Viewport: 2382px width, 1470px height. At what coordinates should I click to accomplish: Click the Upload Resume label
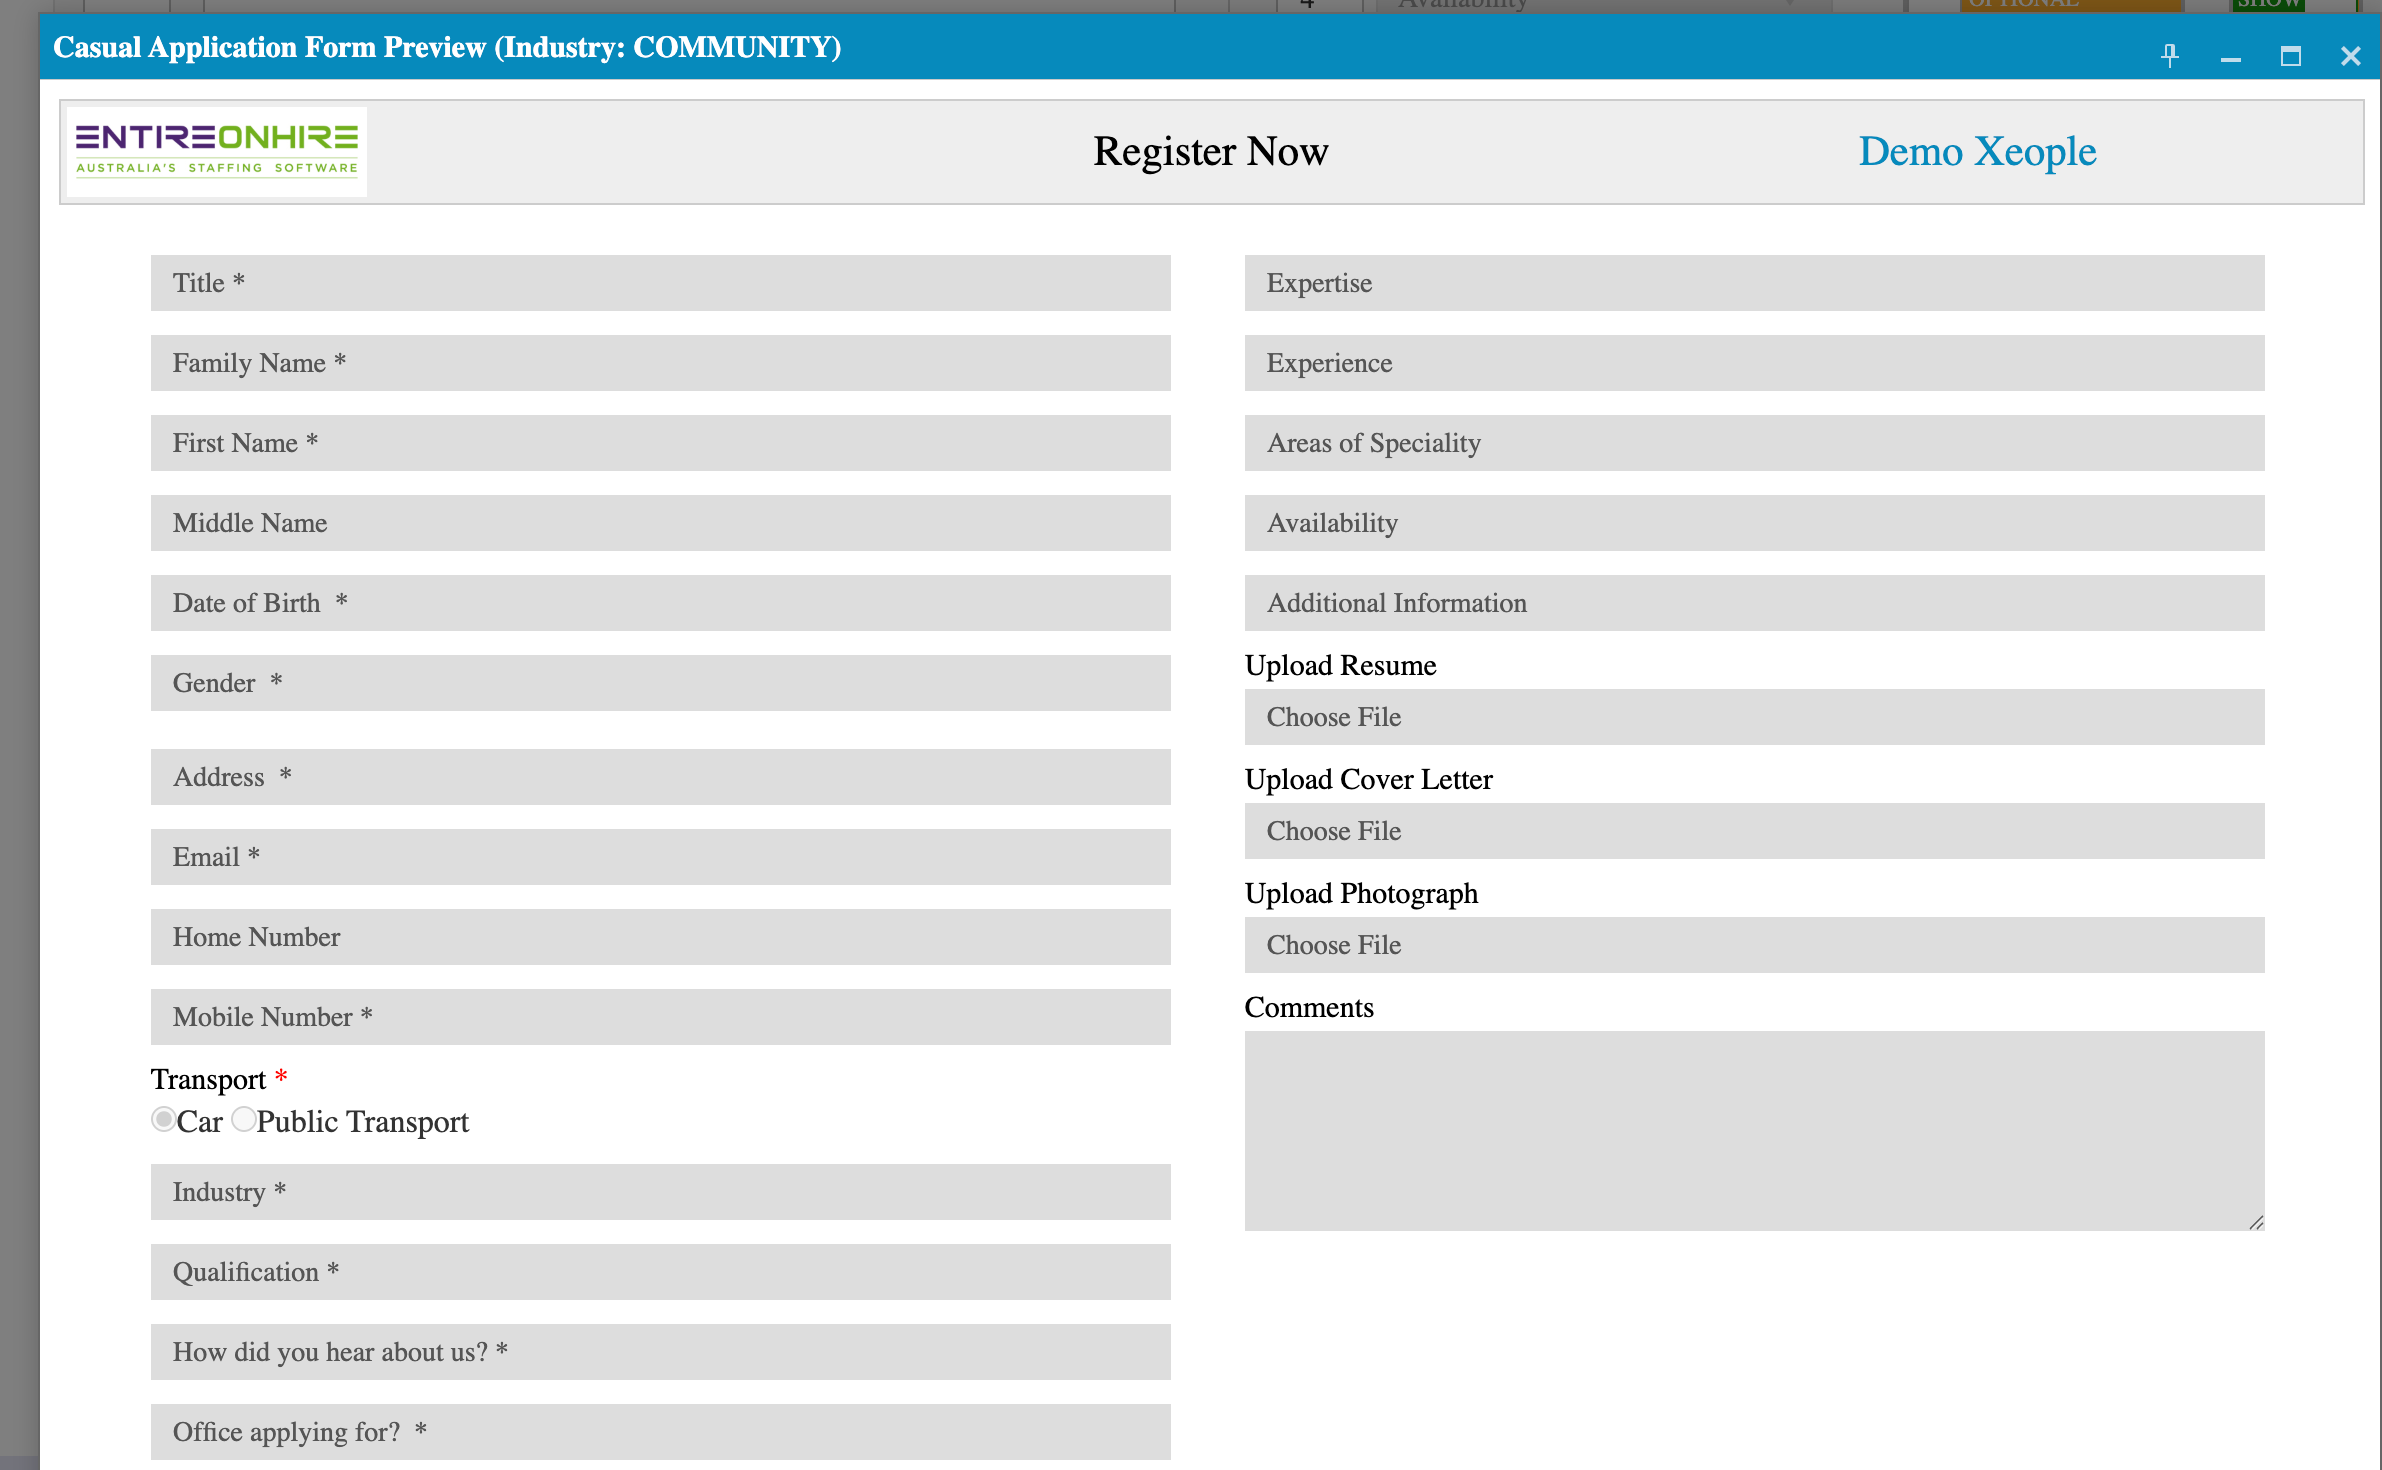(1340, 665)
